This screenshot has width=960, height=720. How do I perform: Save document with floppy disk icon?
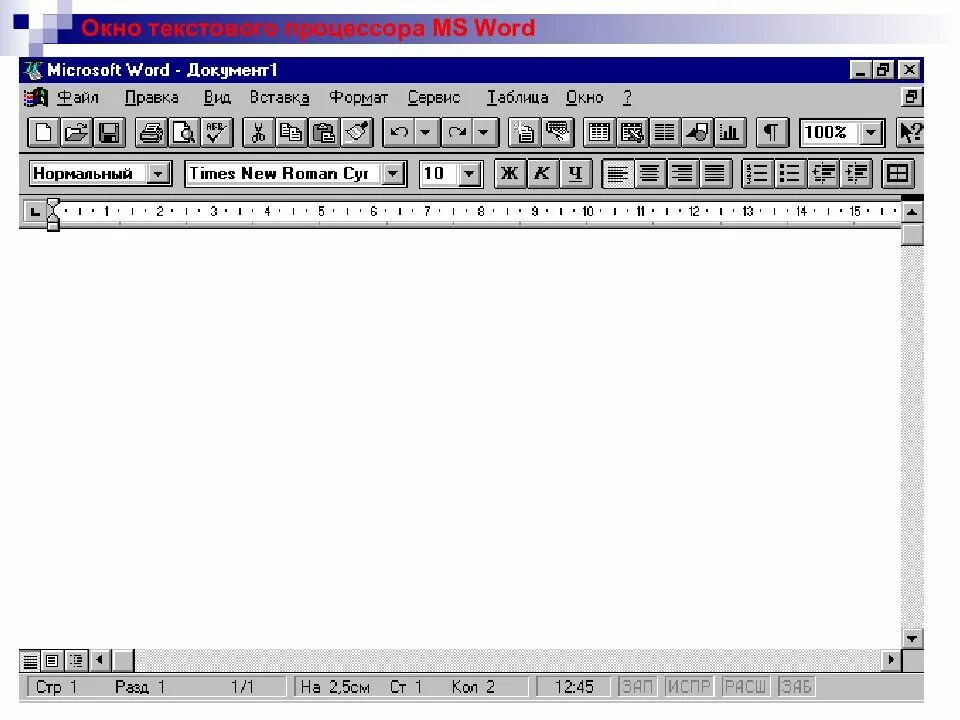(110, 132)
